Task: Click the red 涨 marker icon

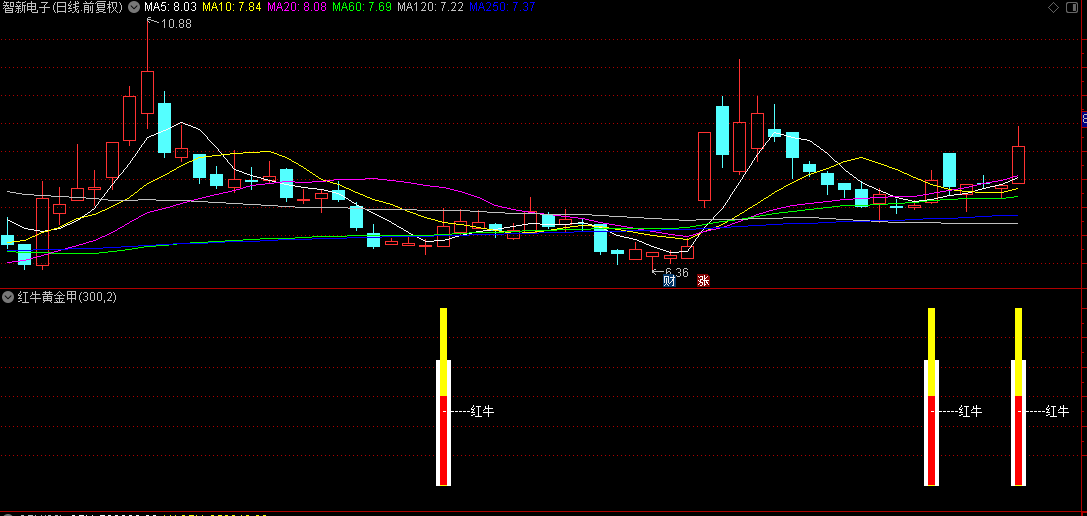Action: click(703, 281)
